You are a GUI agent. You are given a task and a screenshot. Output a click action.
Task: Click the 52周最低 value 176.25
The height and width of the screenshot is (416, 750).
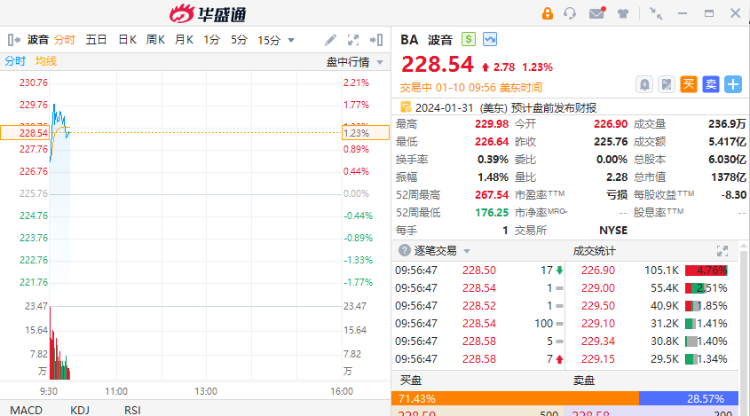(492, 212)
